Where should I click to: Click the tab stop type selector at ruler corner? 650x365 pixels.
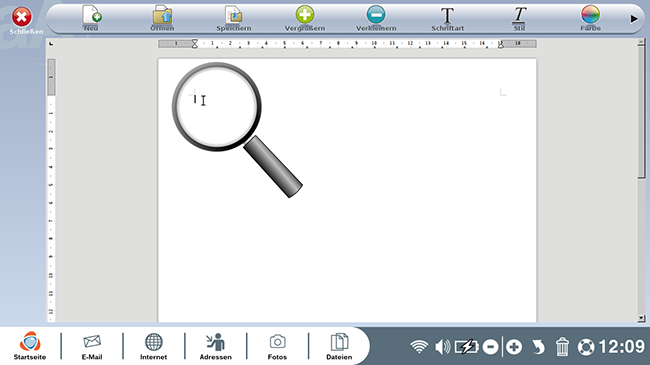[x=51, y=44]
